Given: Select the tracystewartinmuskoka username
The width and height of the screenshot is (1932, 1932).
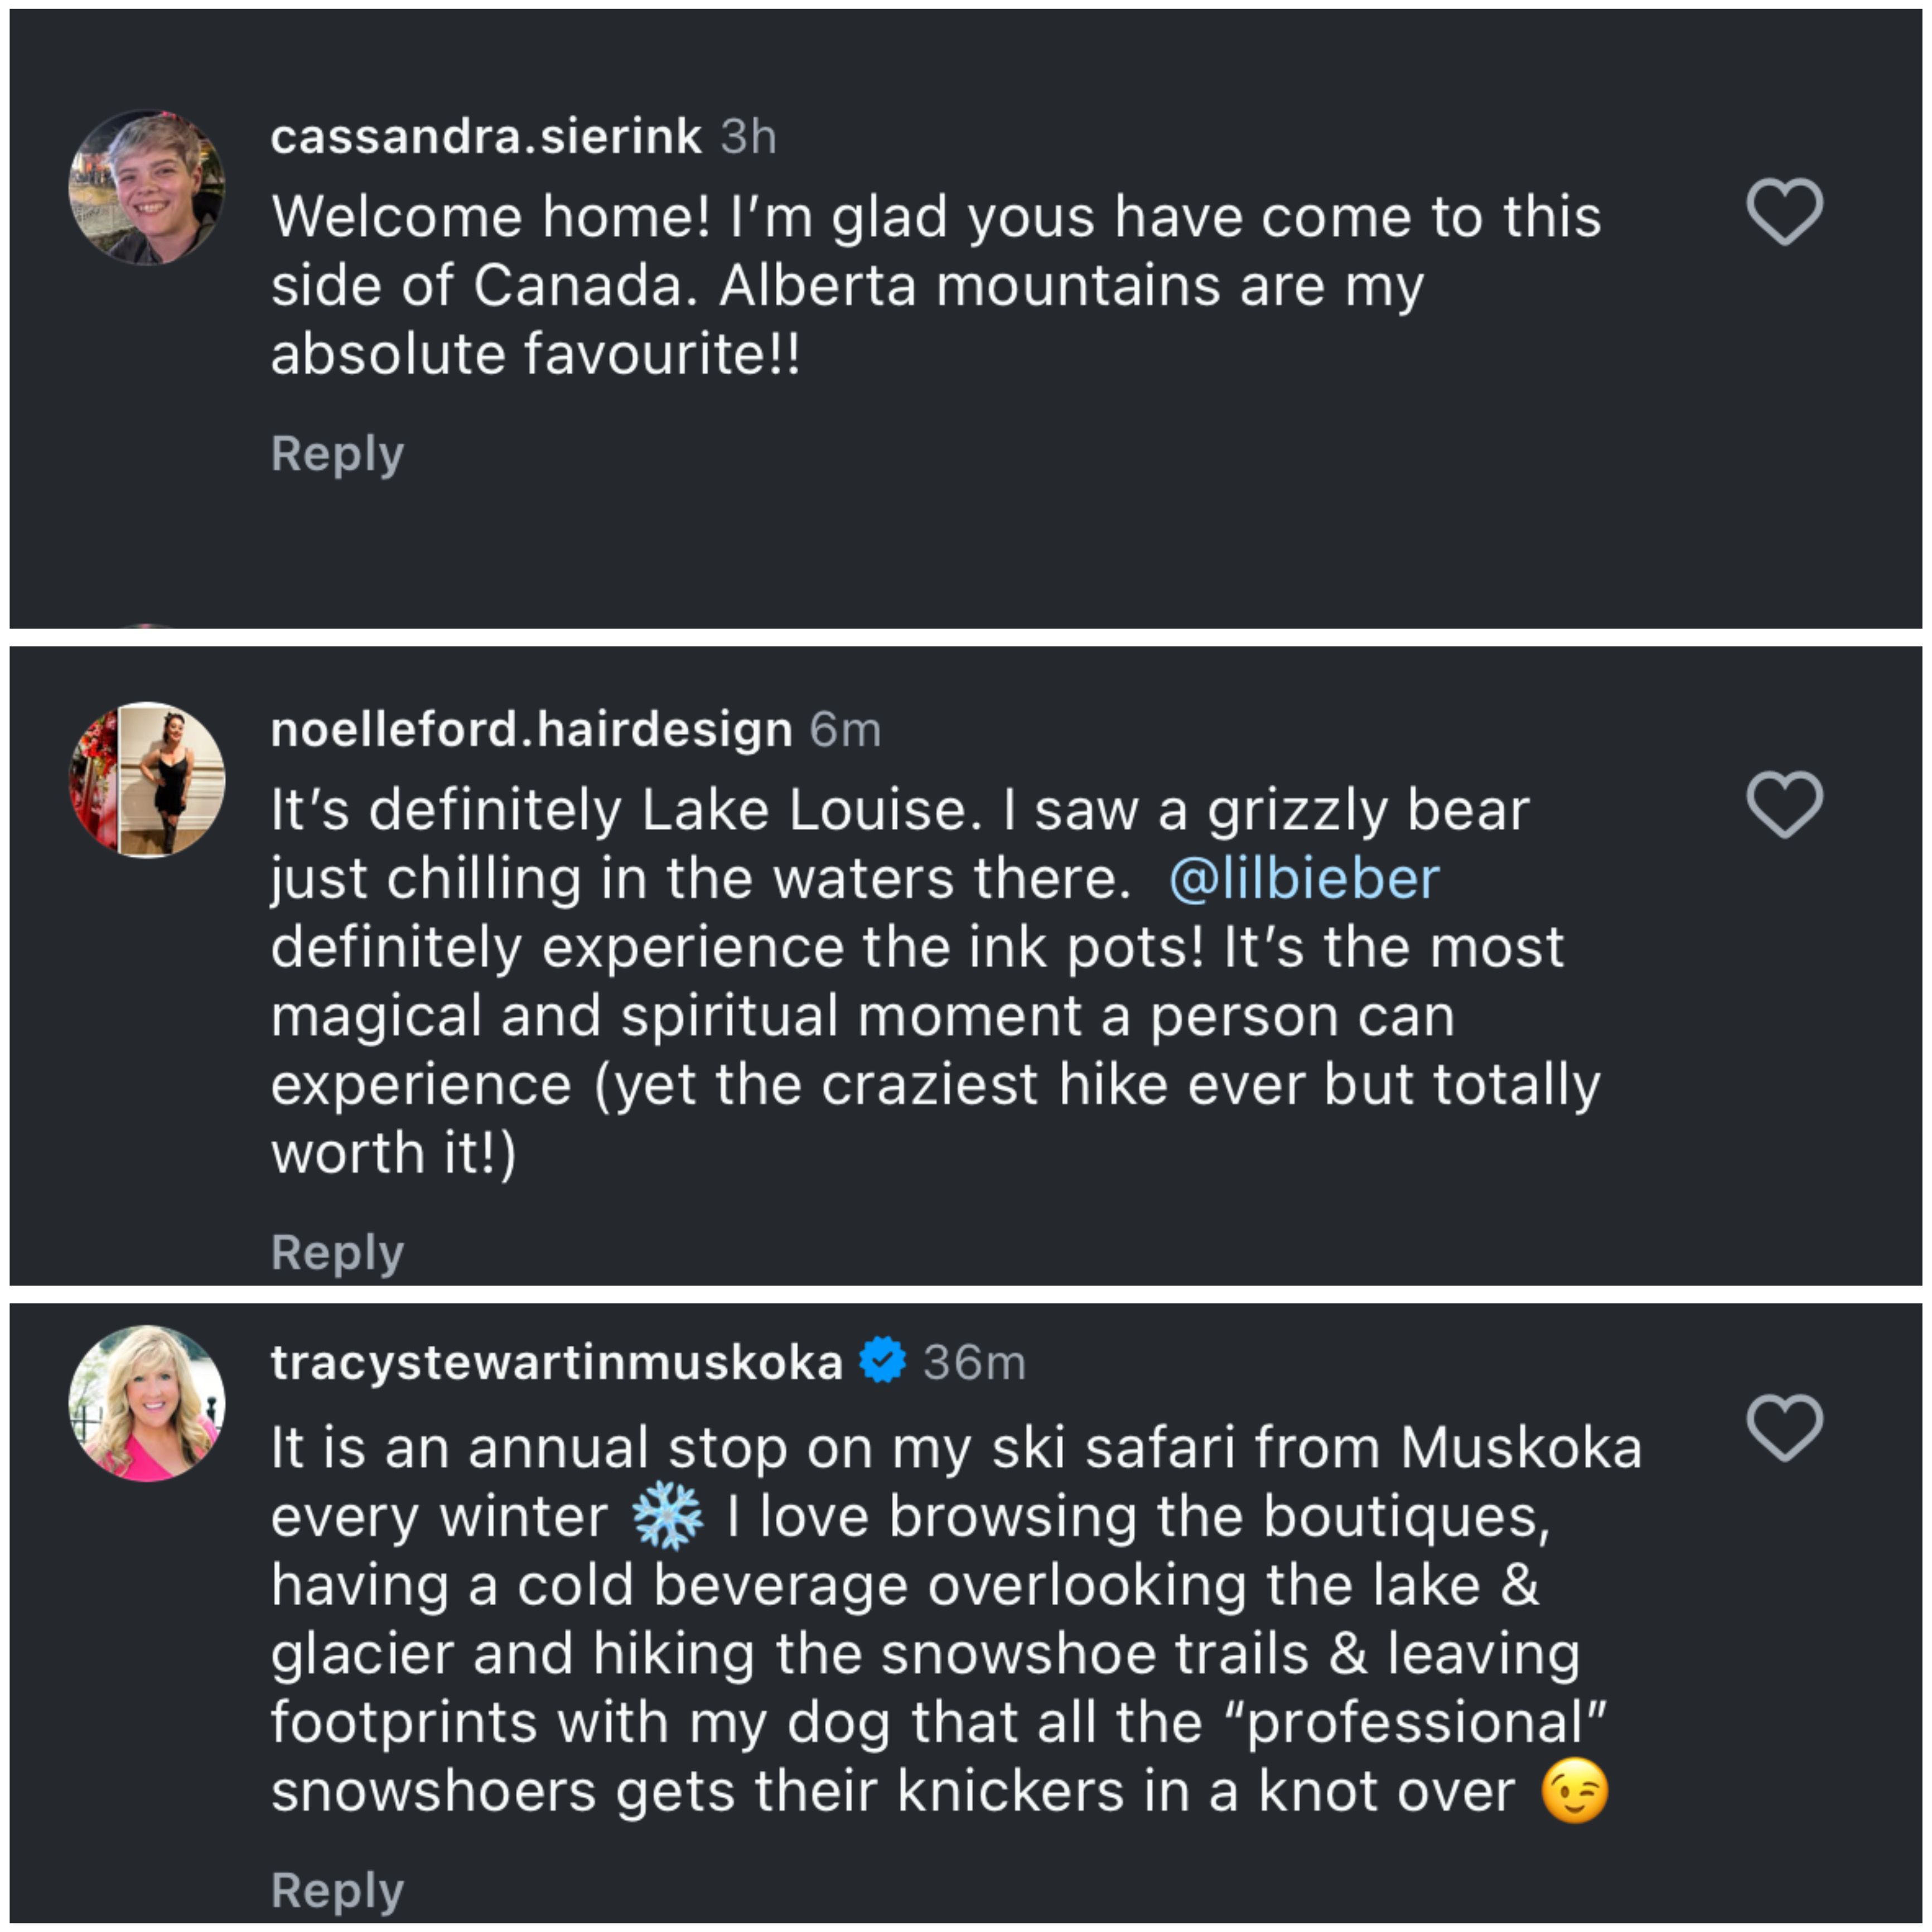Looking at the screenshot, I should (x=557, y=1362).
